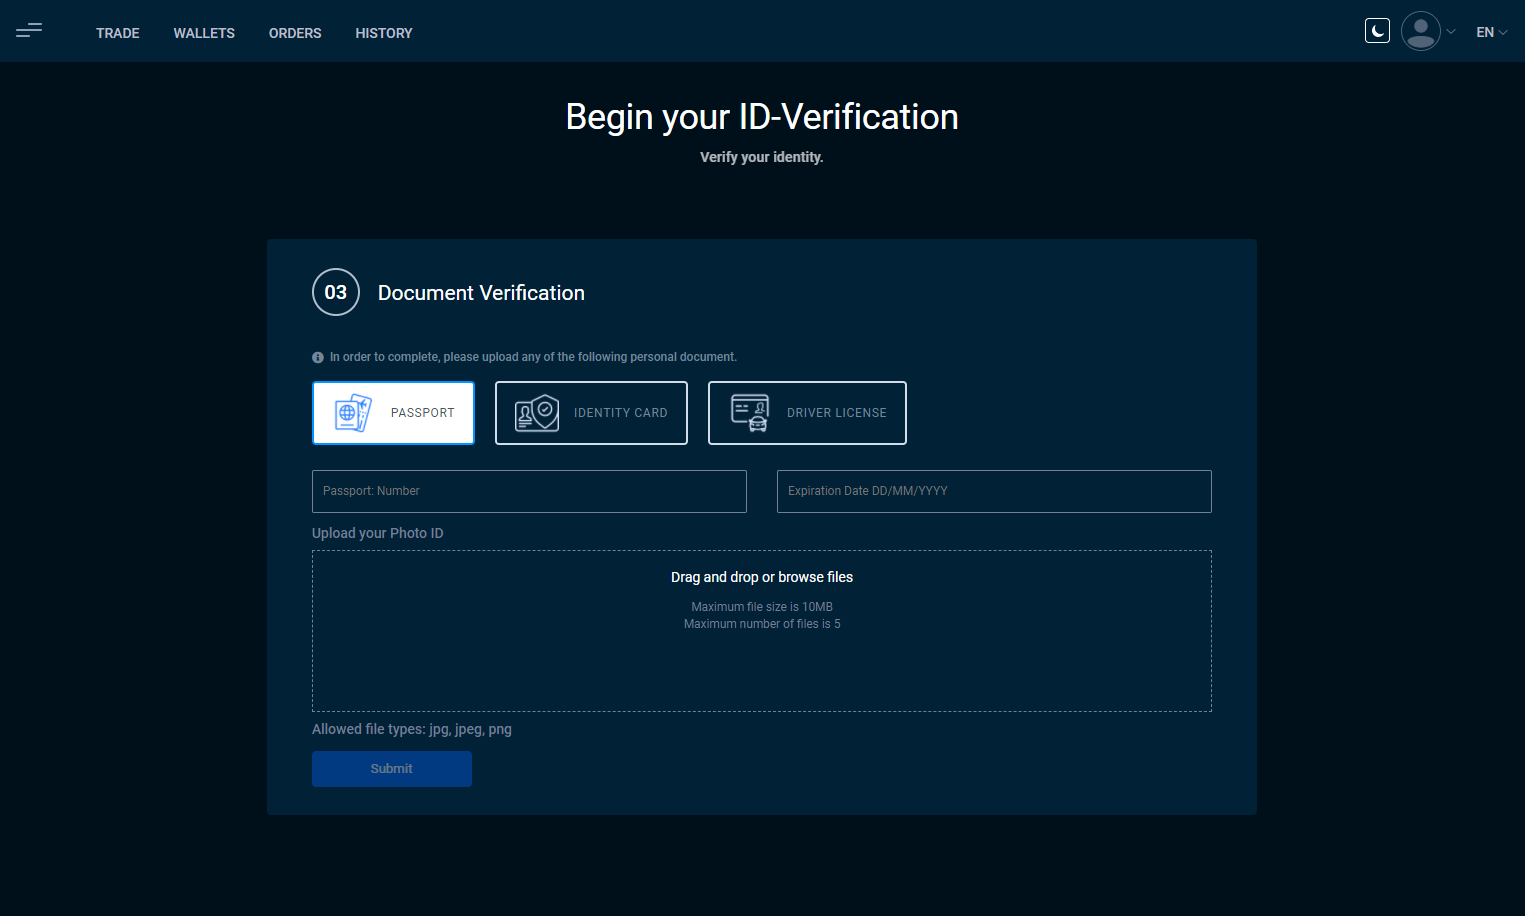Toggle dark mode moon icon

click(1377, 31)
